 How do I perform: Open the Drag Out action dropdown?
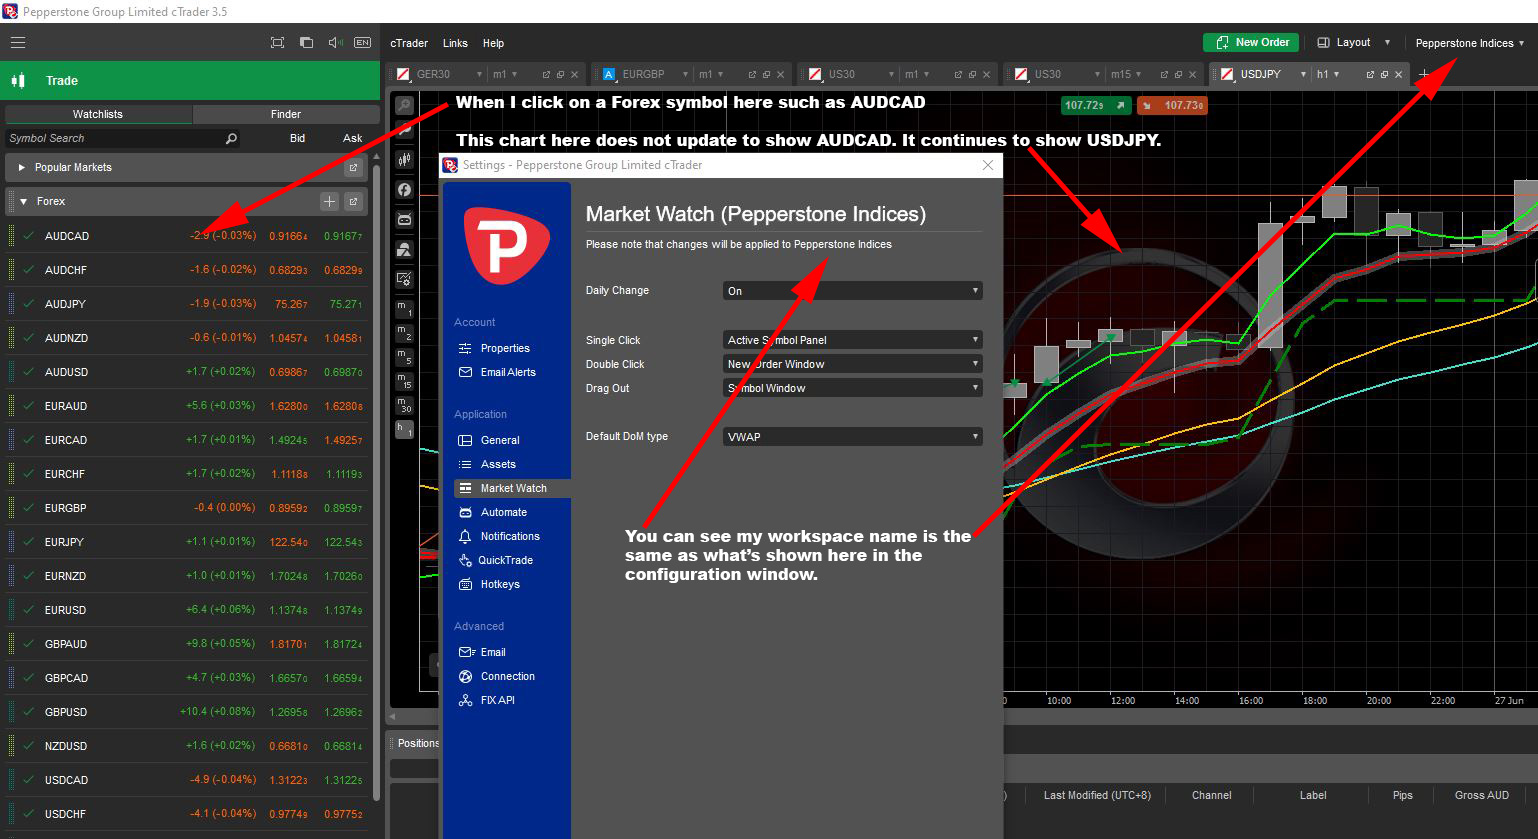click(853, 388)
